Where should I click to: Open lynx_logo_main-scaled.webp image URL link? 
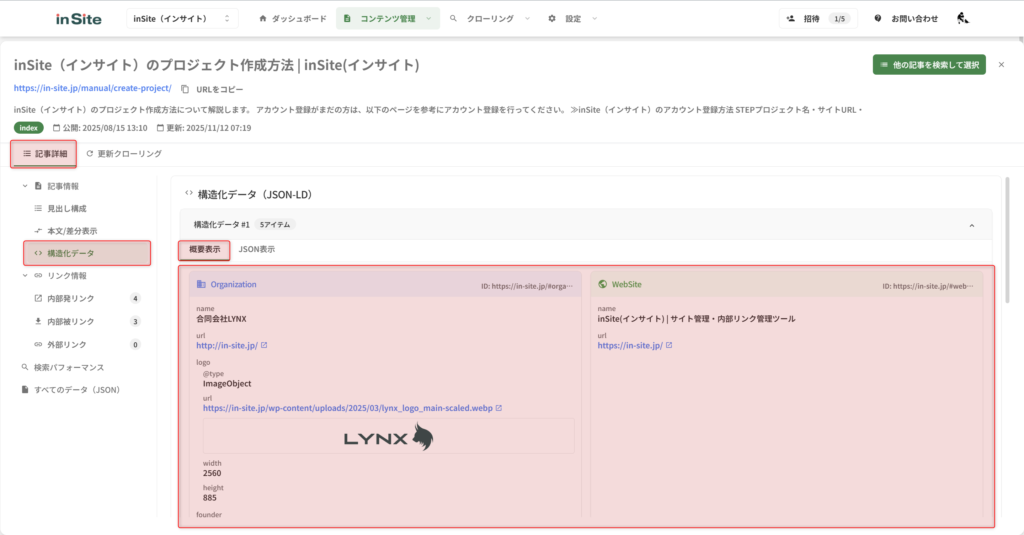(x=347, y=408)
